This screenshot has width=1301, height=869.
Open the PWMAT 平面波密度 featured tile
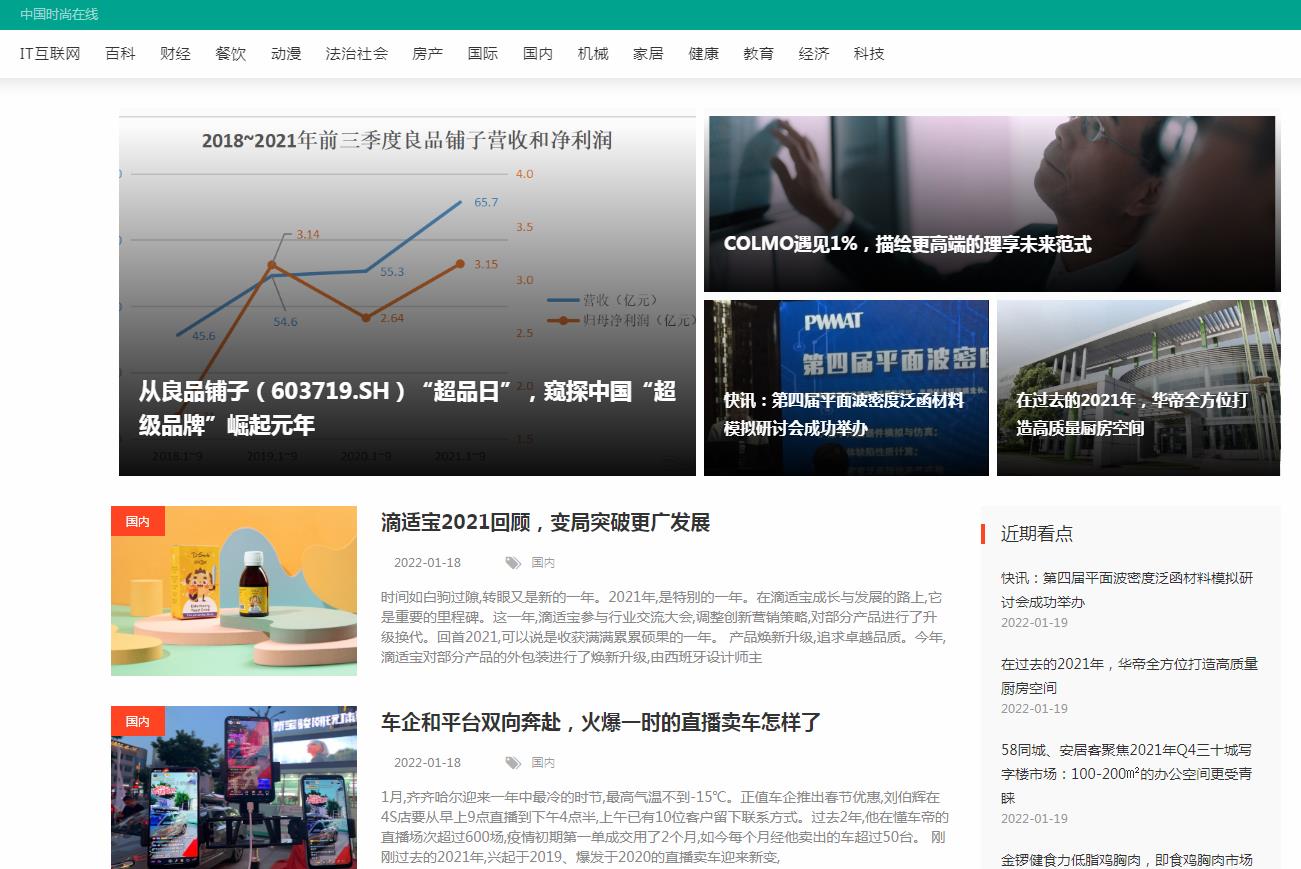coord(846,388)
